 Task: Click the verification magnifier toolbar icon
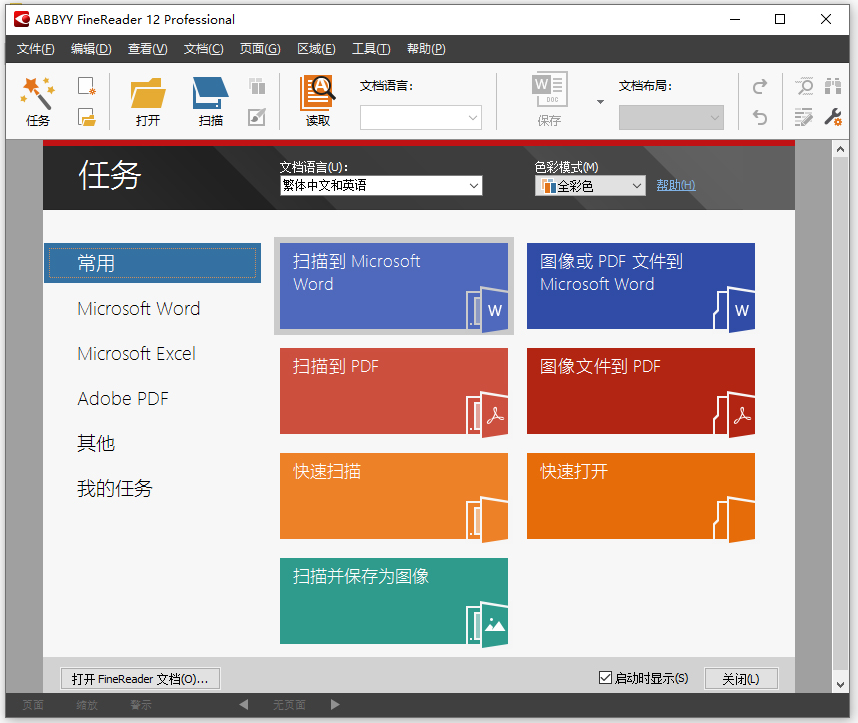coord(805,88)
